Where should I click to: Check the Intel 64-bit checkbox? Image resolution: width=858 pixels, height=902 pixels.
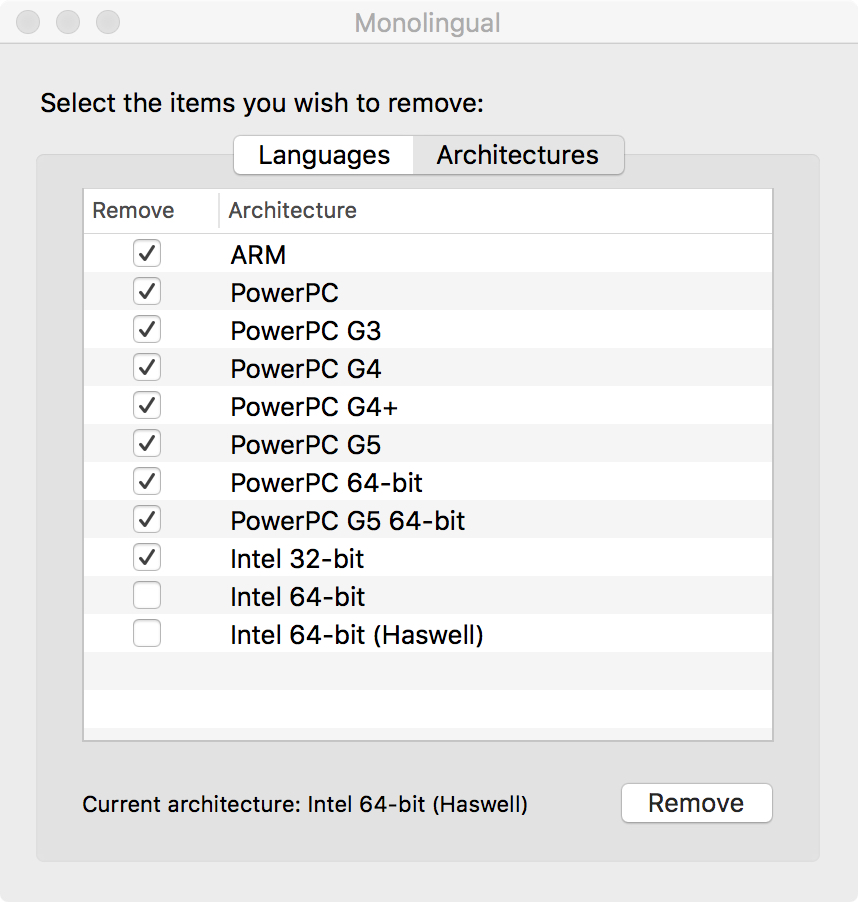(x=147, y=596)
